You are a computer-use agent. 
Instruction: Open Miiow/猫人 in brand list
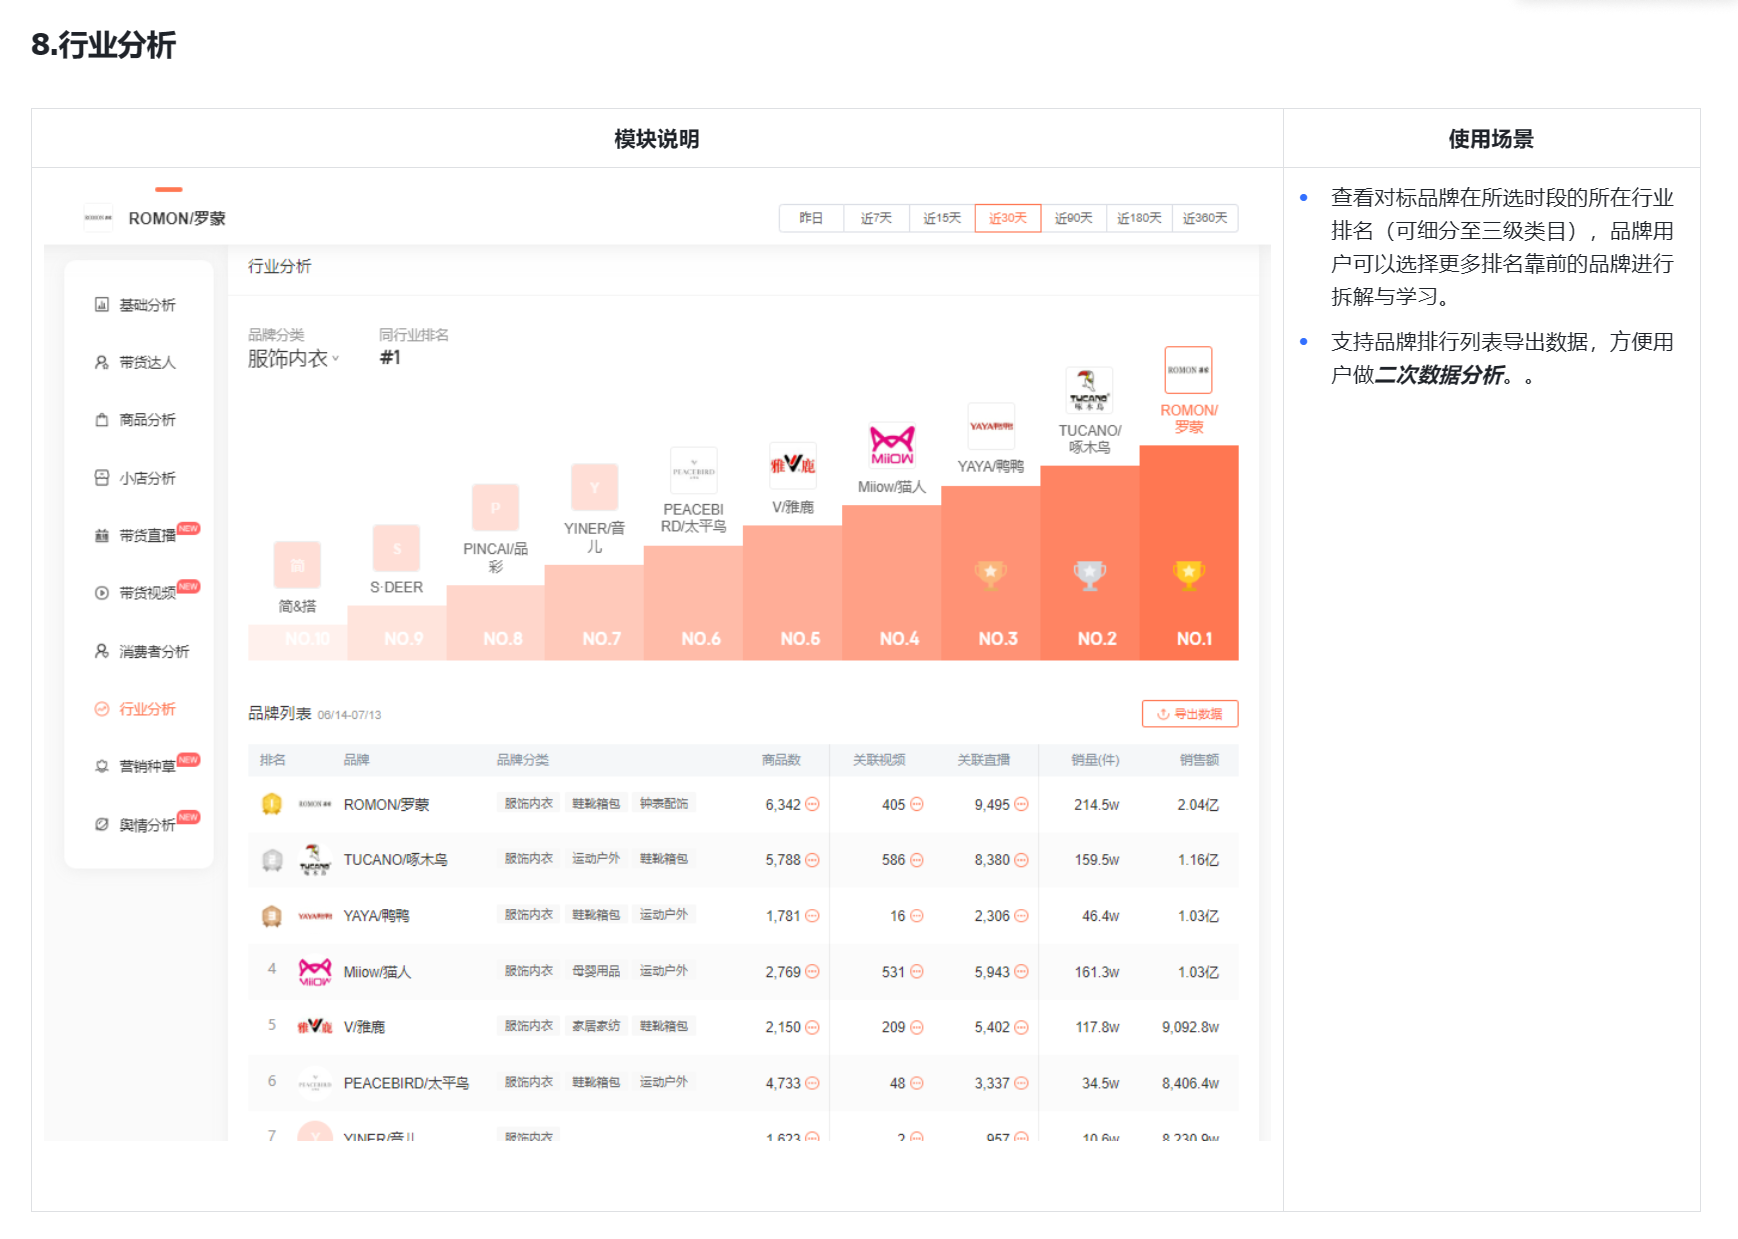pos(377,972)
